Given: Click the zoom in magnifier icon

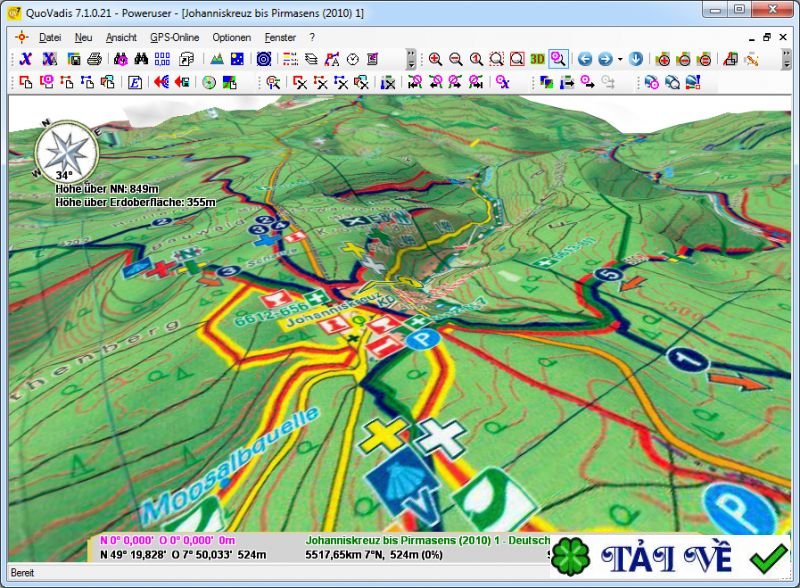Looking at the screenshot, I should tap(435, 59).
